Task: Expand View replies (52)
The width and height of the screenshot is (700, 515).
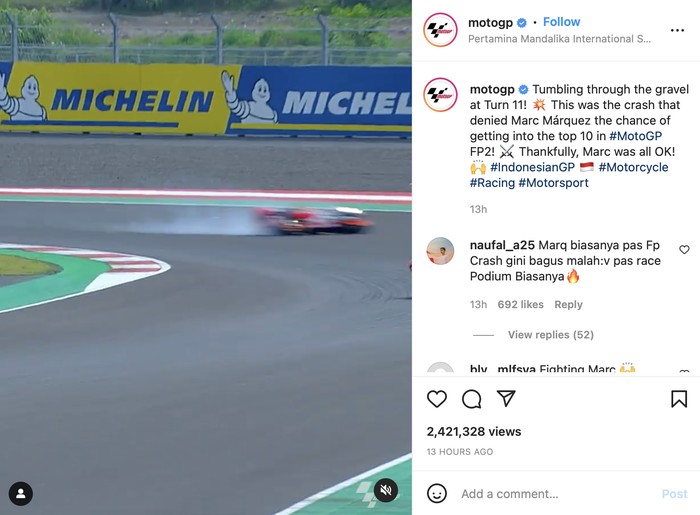Action: pyautogui.click(x=550, y=335)
